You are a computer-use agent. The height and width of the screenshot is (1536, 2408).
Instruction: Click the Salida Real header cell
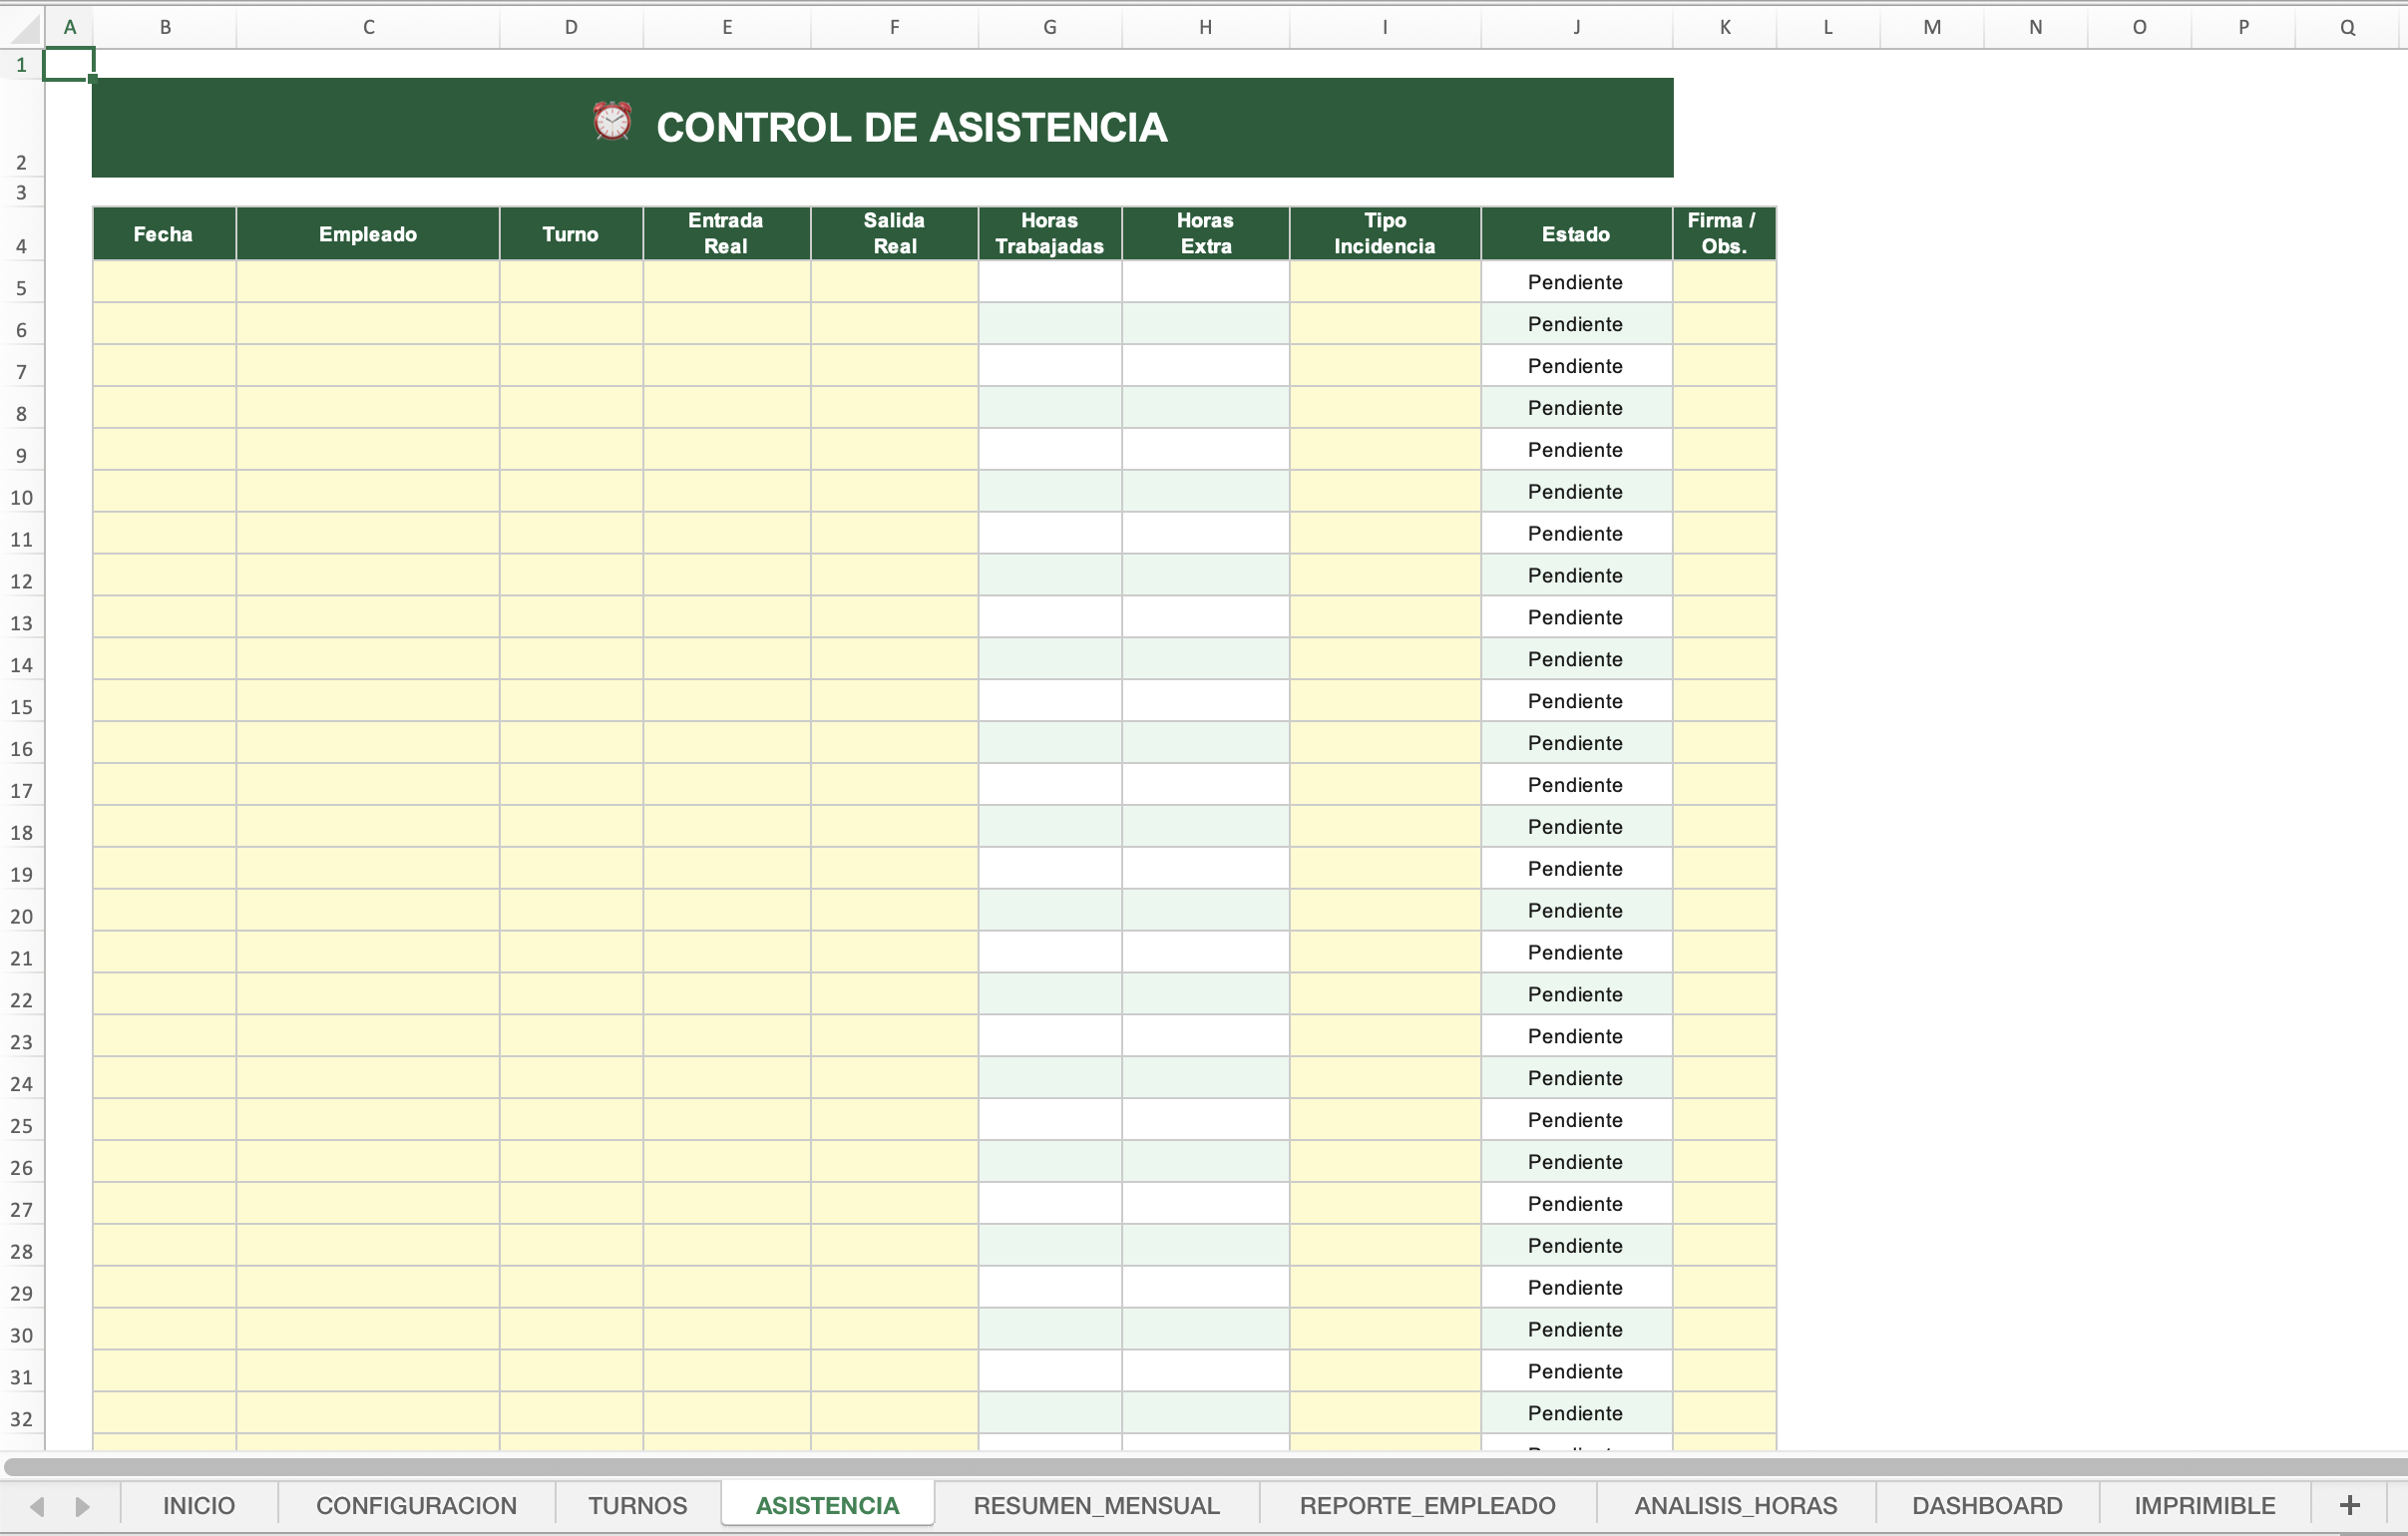[894, 234]
